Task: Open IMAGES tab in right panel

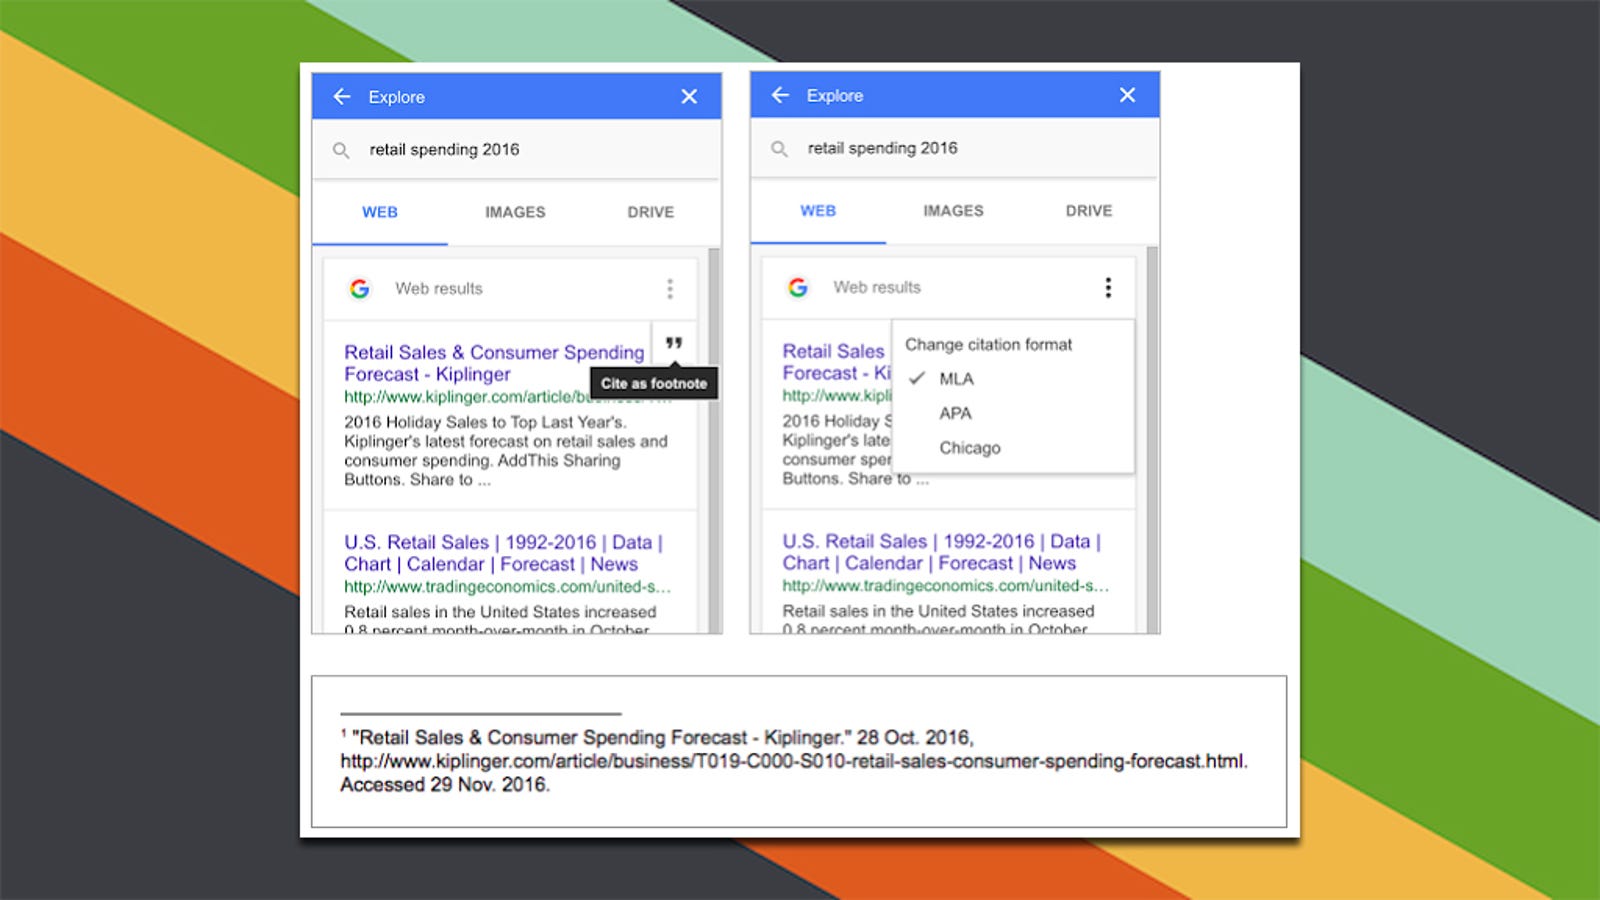Action: coord(953,211)
